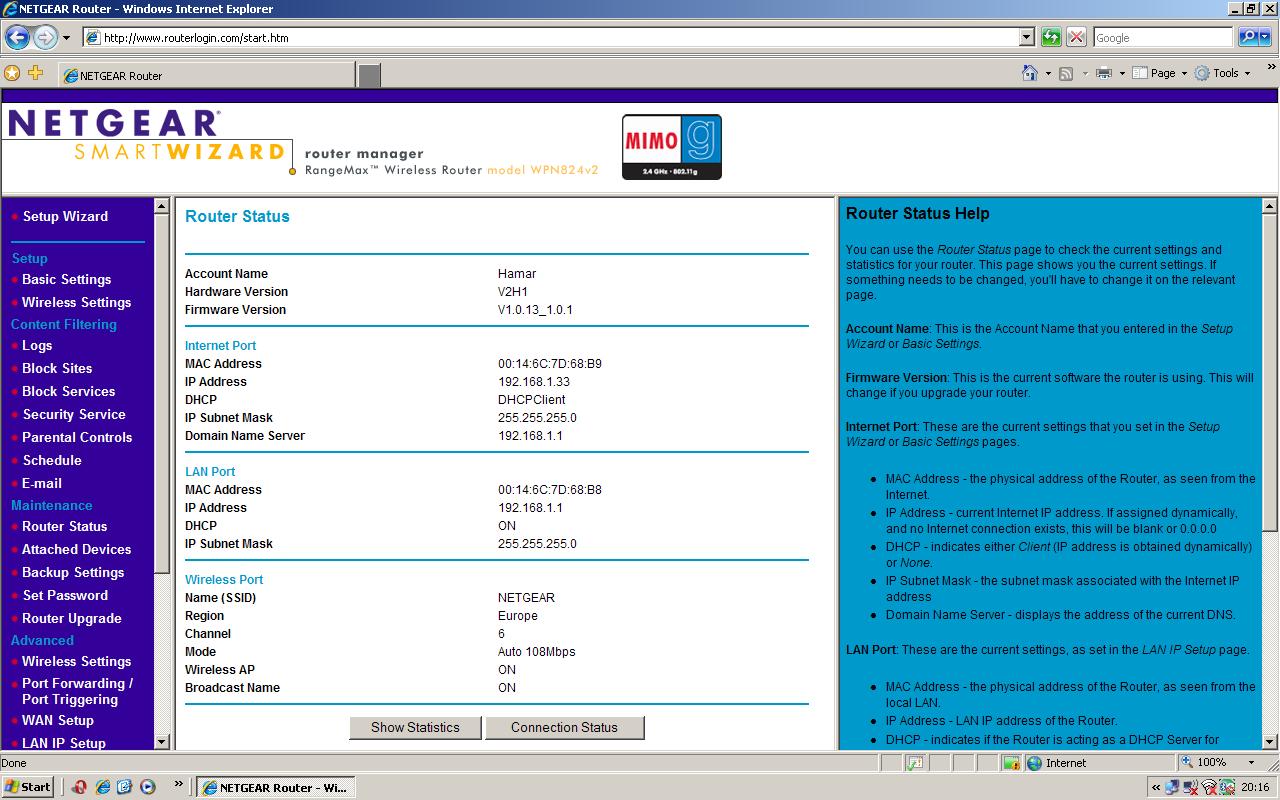Click the network connection tray icon
The width and height of the screenshot is (1280, 800).
click(1172, 787)
